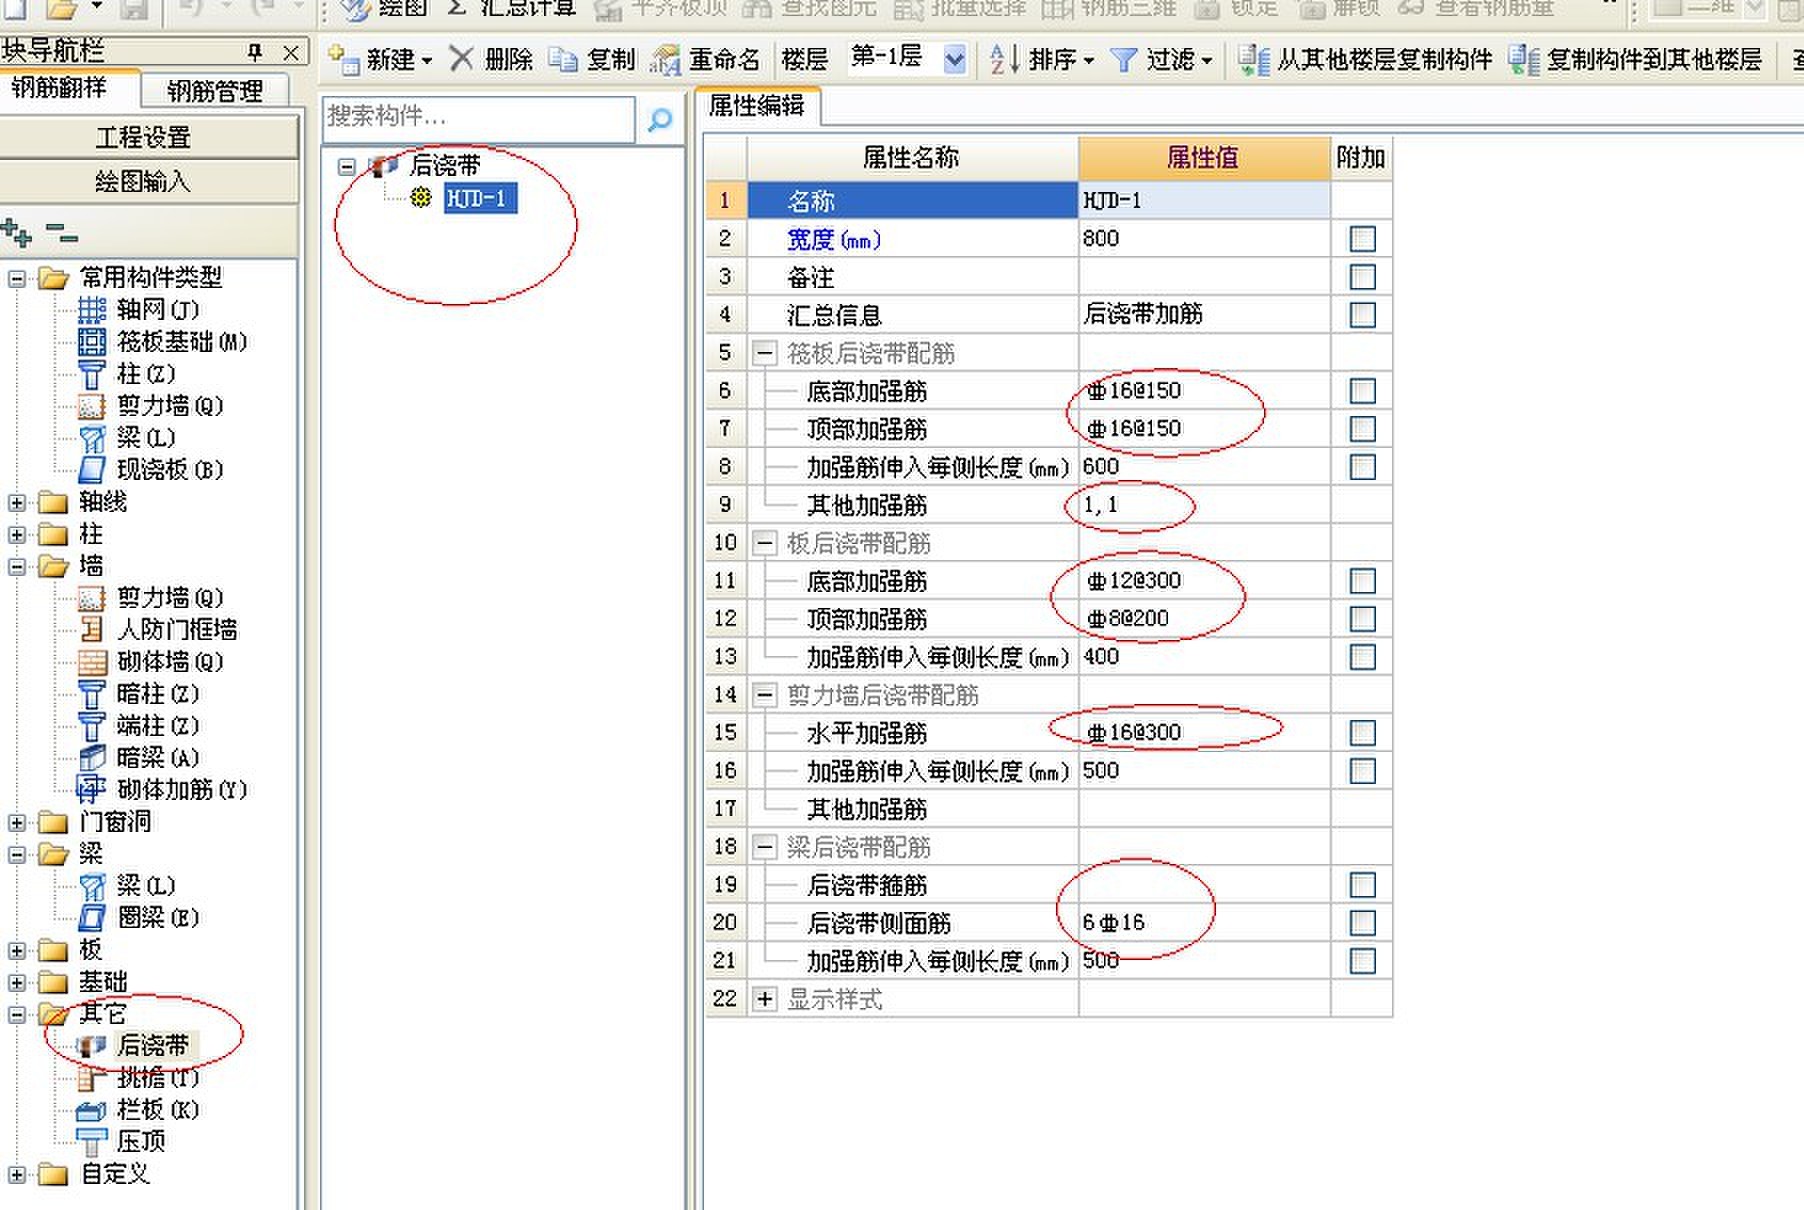The height and width of the screenshot is (1210, 1804).
Task: Tick 附加 checkbox for 备注 row
Action: pos(1362,277)
